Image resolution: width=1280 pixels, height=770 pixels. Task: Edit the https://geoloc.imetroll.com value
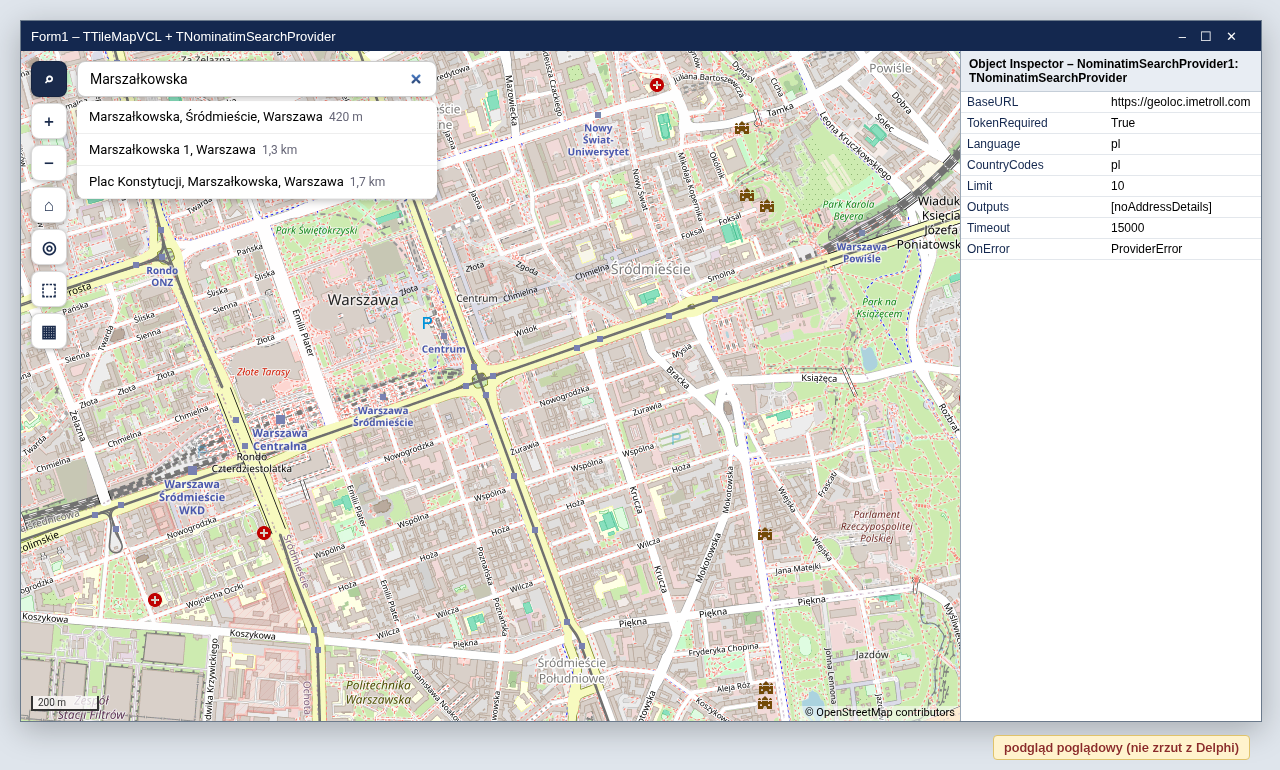pos(1181,102)
